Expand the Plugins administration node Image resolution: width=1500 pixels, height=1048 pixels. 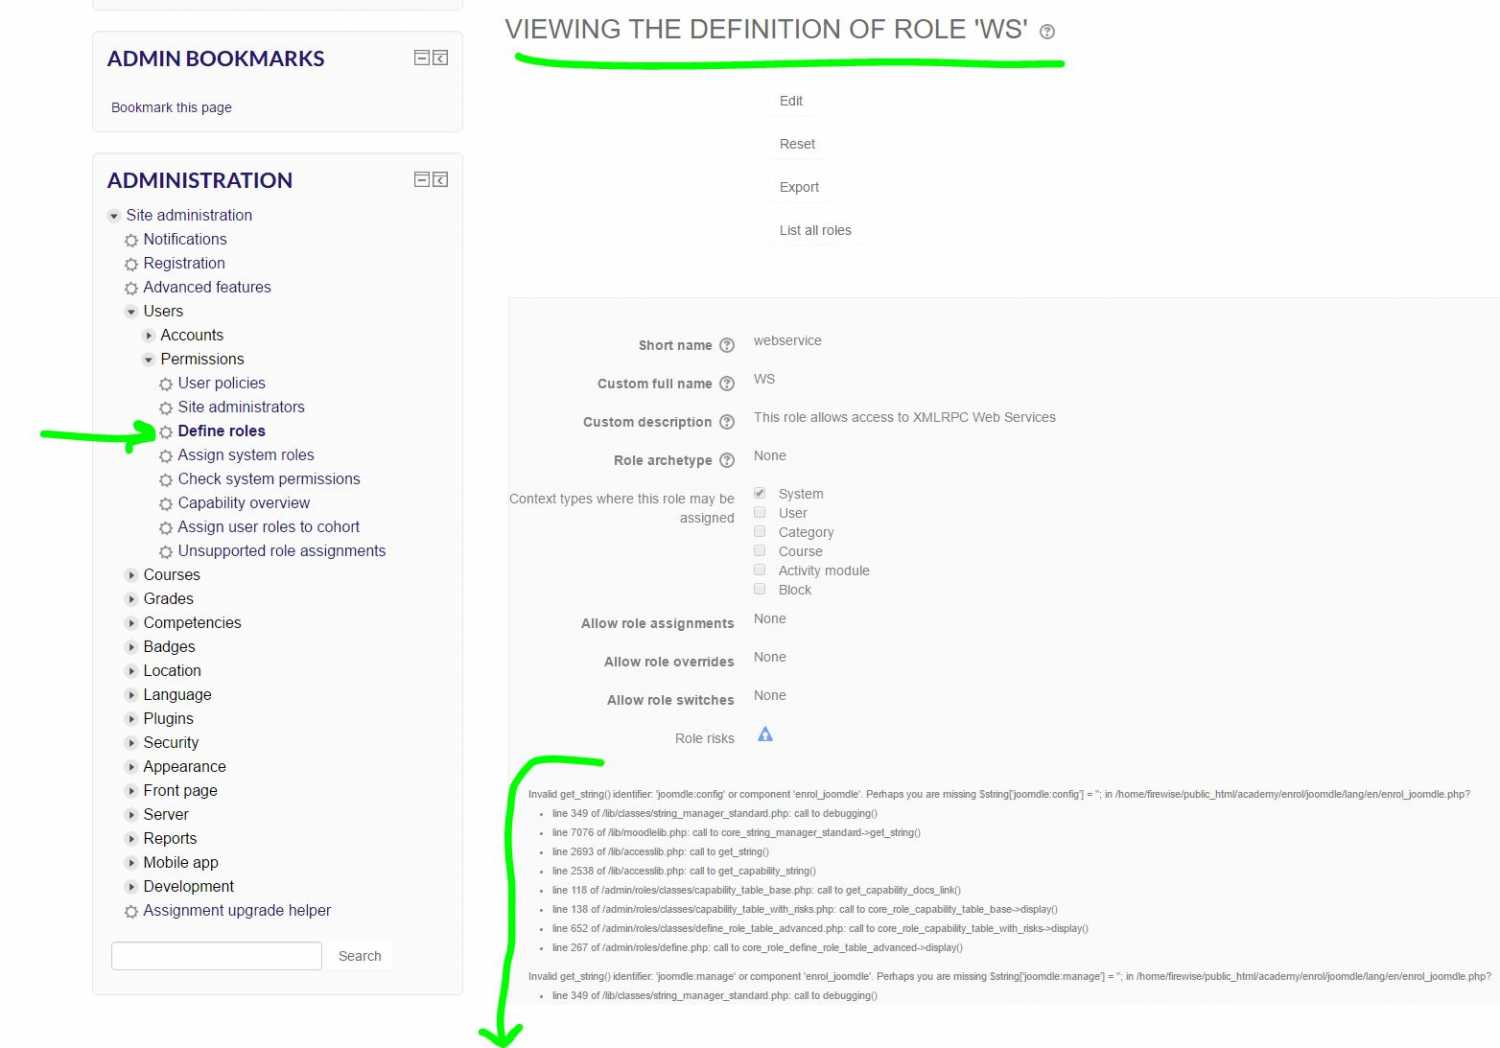(x=131, y=719)
